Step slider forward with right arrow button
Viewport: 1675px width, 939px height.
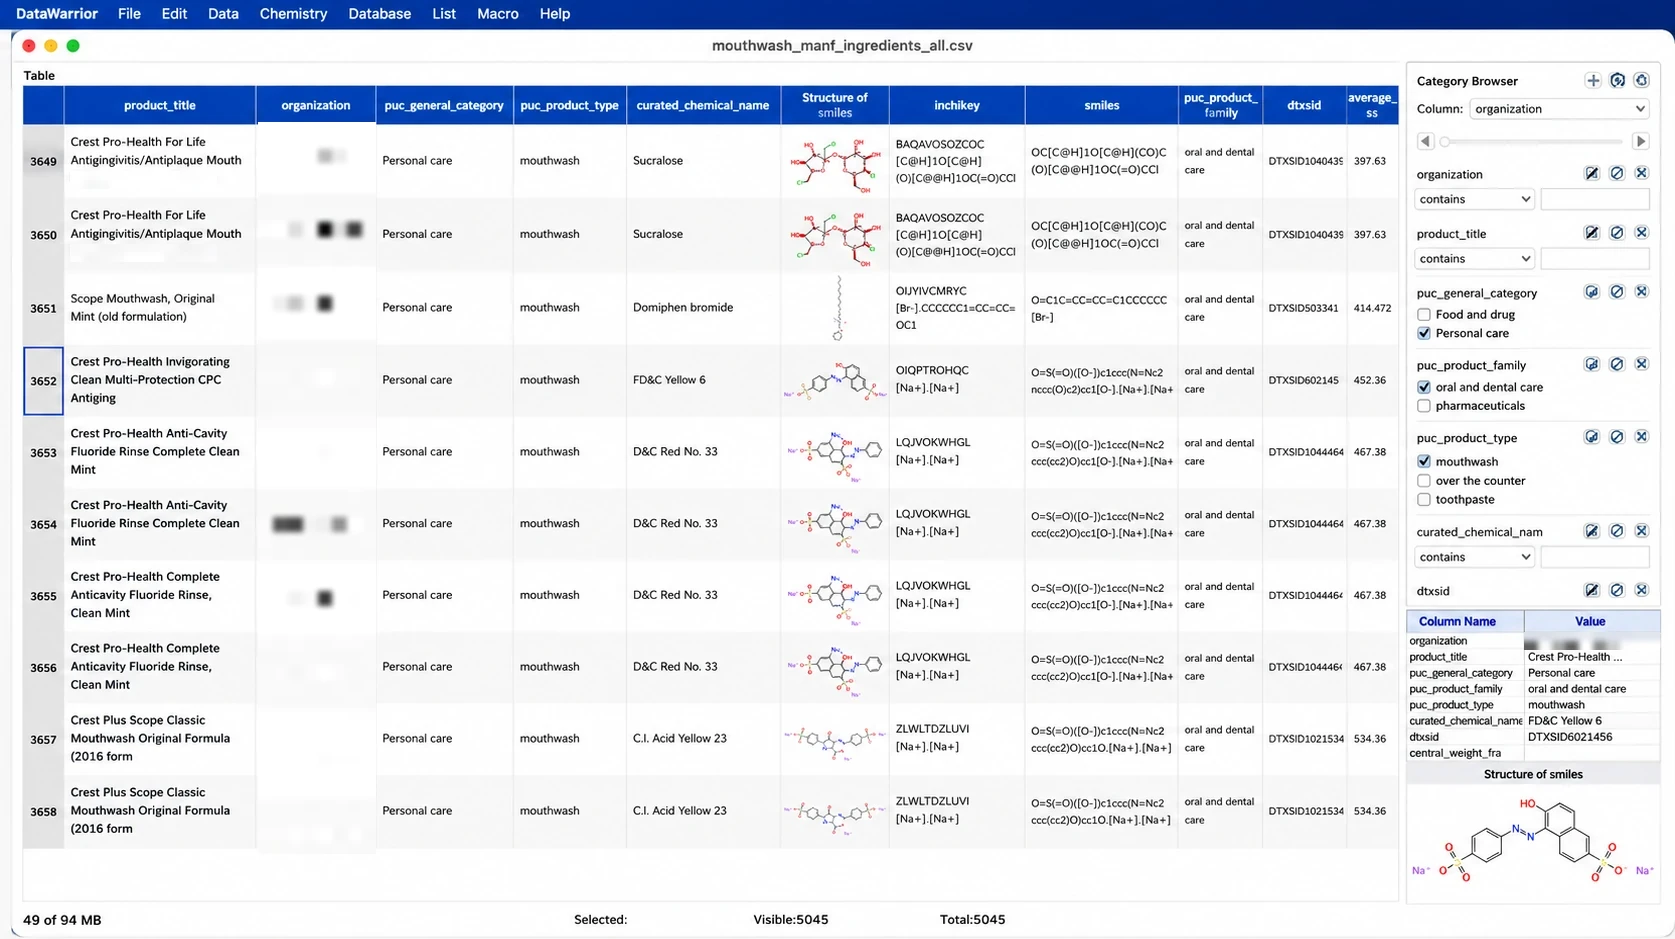[1640, 141]
